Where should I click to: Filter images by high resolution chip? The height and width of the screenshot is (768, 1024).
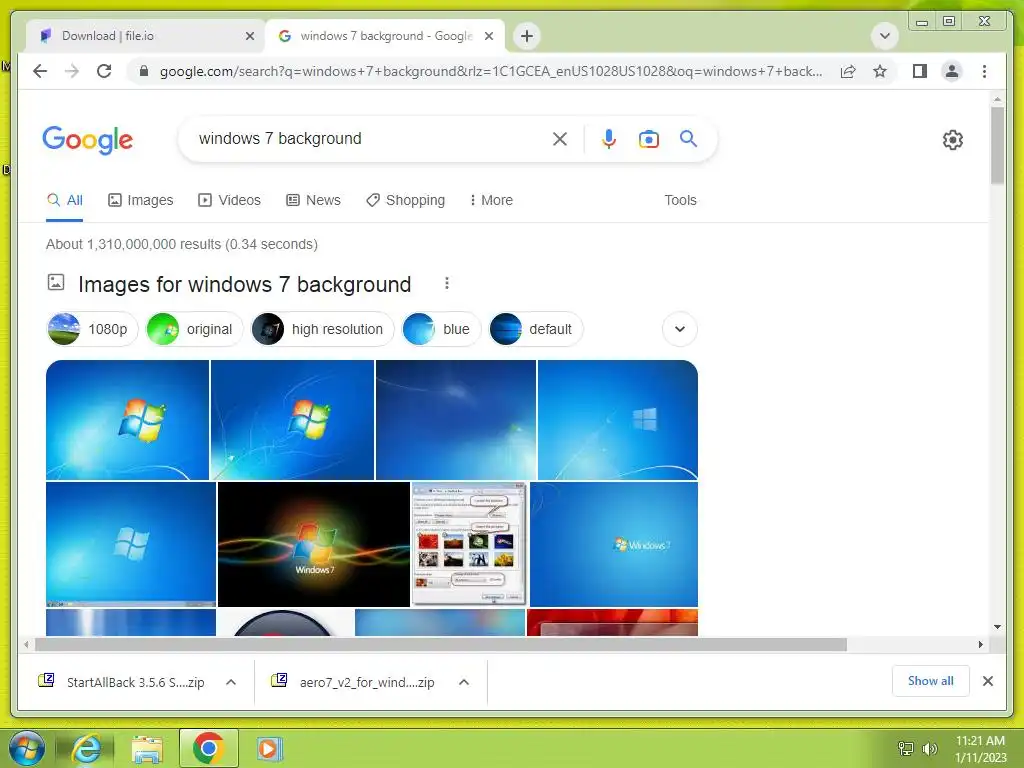[323, 329]
